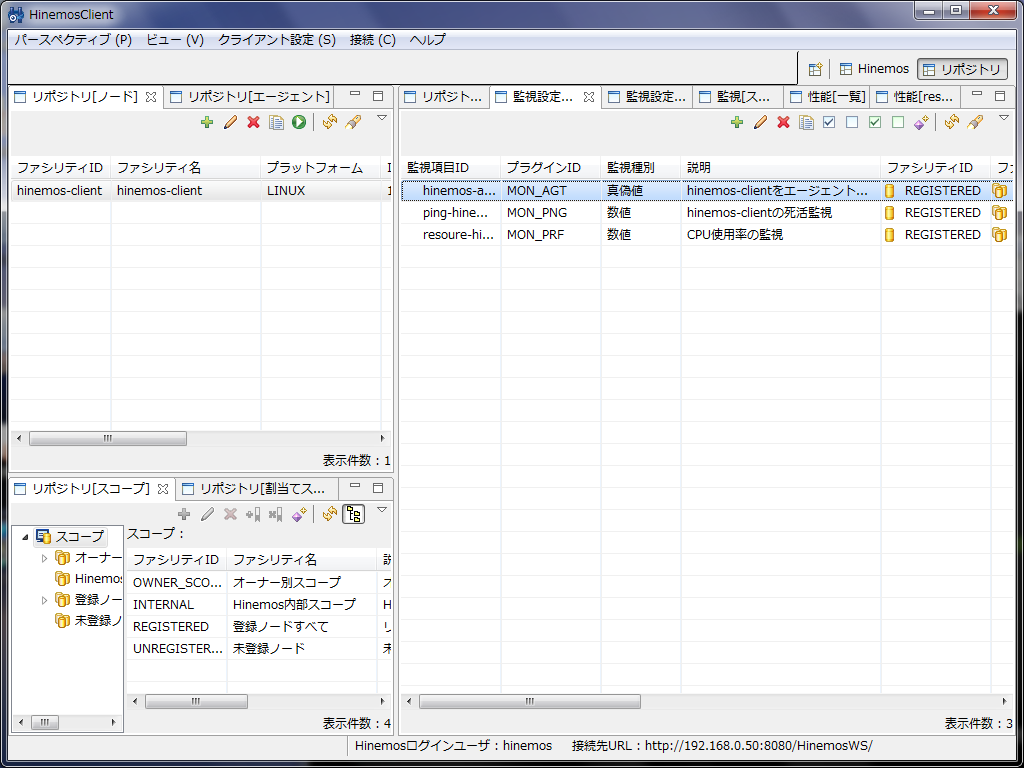
Task: Close the リポジトリ[ノード] tab
Action: pyautogui.click(x=151, y=97)
